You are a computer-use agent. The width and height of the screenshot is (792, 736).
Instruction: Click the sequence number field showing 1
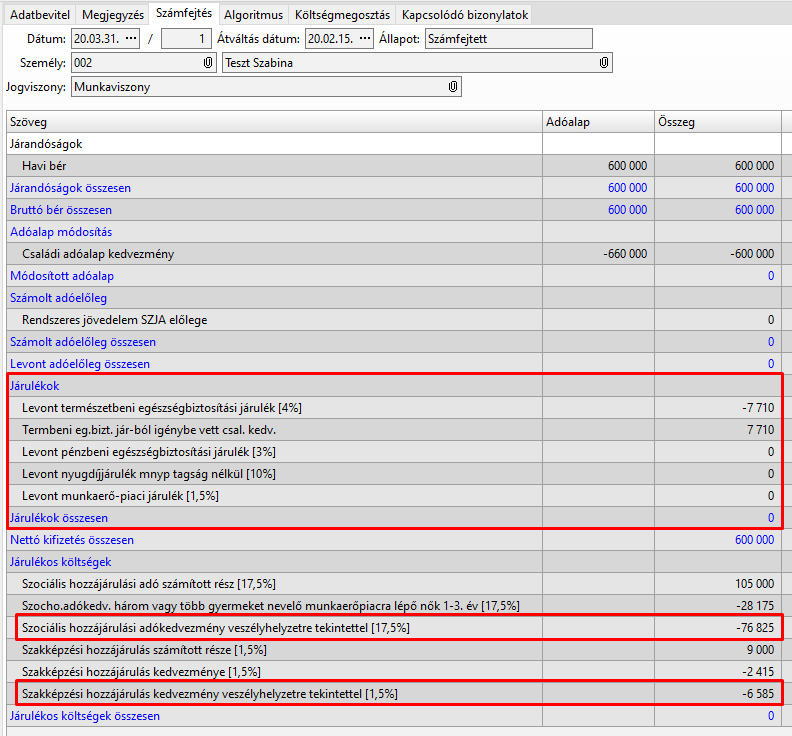tap(186, 39)
